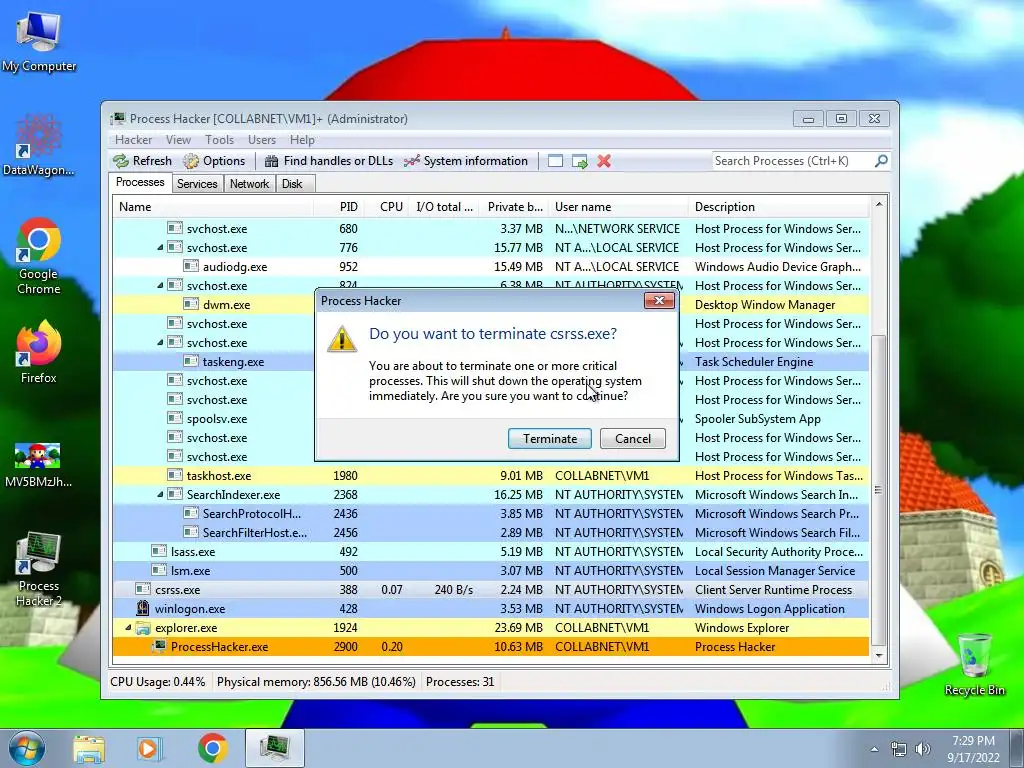Click the Search Processes input field

[793, 161]
